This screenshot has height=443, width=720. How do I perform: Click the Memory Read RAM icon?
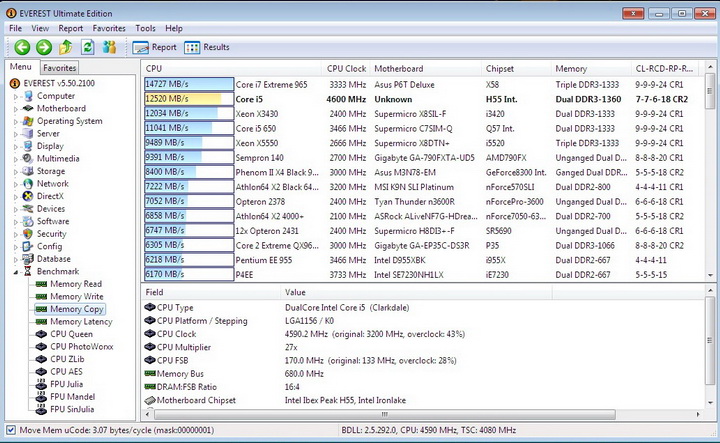coord(41,284)
